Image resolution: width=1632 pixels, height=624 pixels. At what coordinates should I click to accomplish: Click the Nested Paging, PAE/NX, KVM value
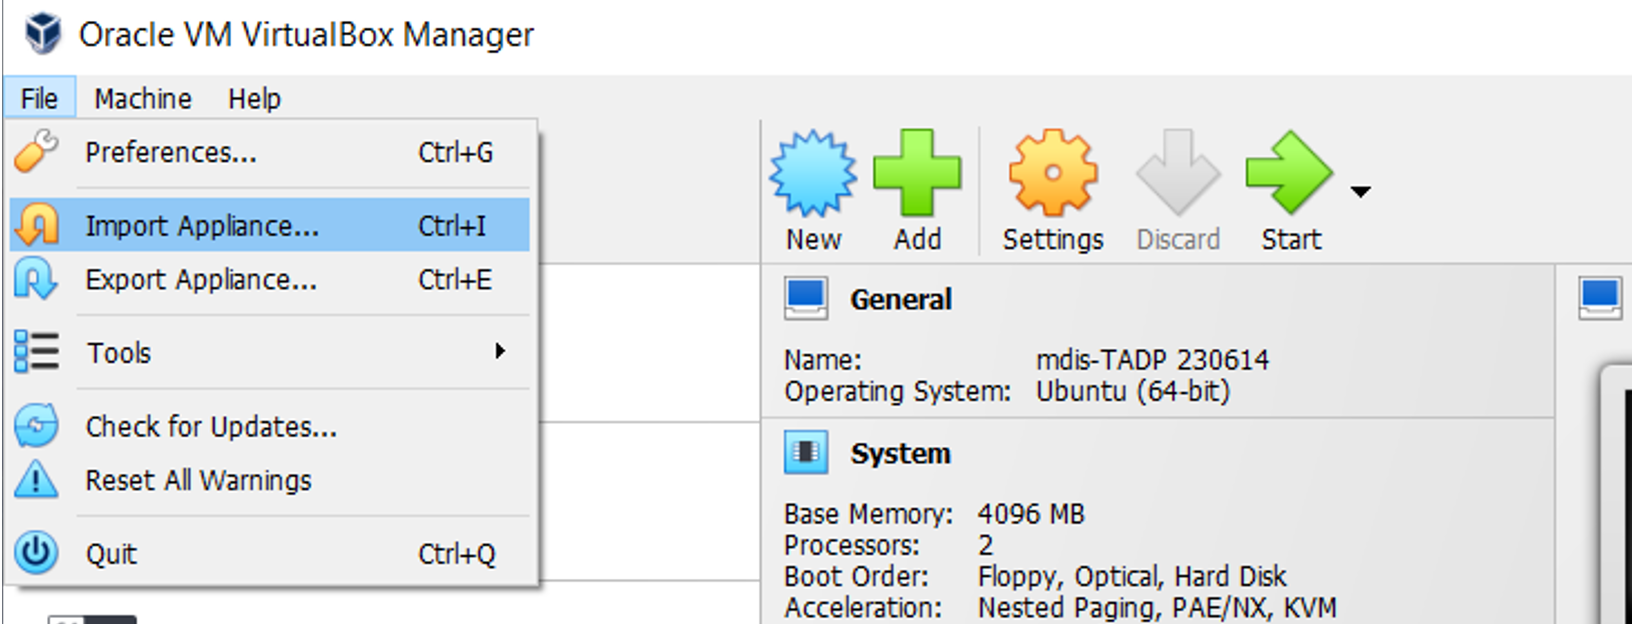point(1157,608)
